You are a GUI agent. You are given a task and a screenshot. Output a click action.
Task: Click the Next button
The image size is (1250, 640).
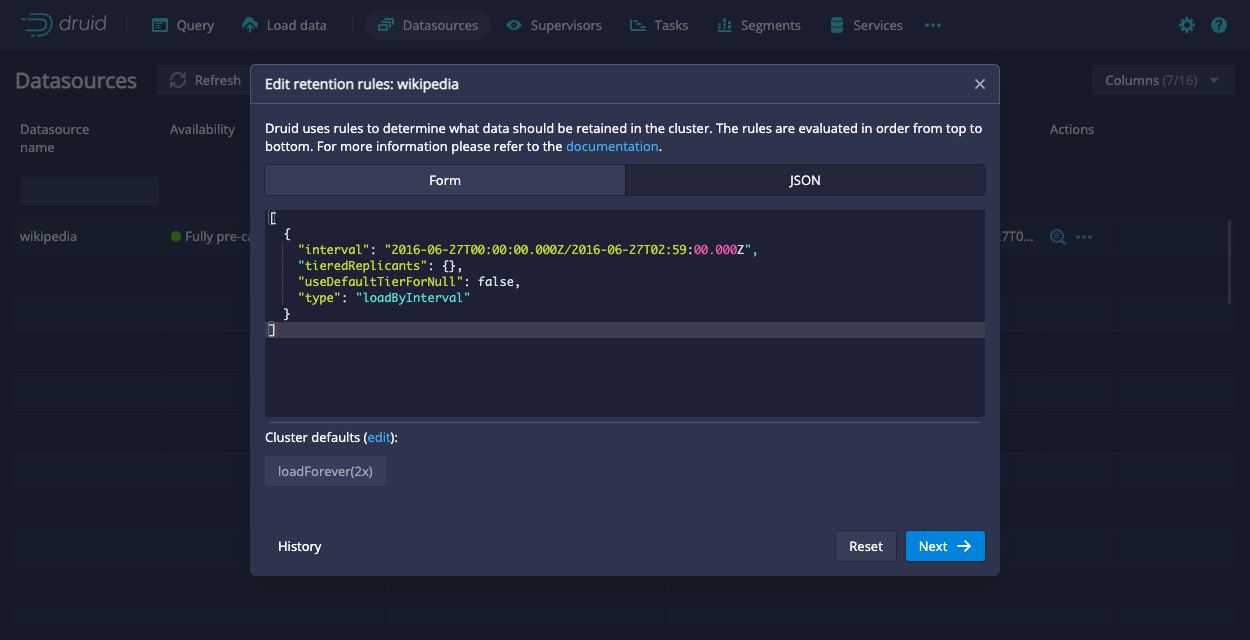click(x=945, y=546)
